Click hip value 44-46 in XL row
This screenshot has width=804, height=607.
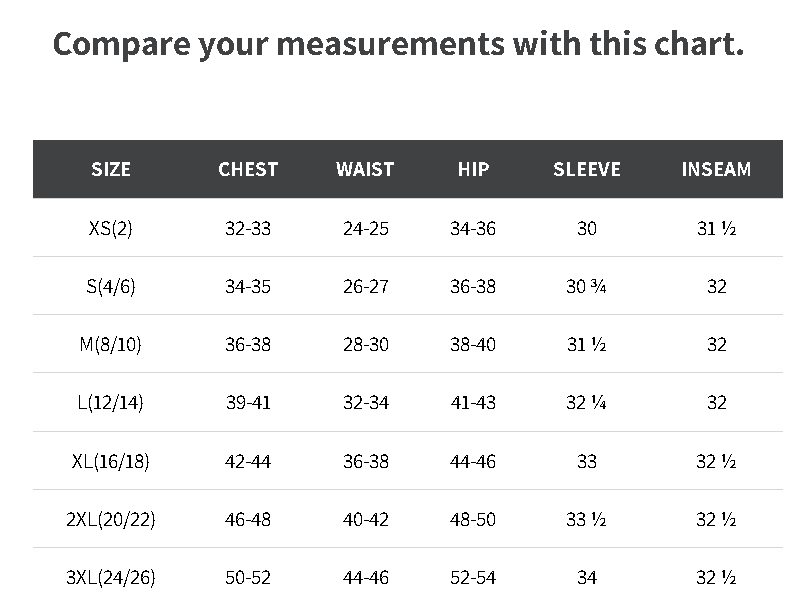(x=473, y=461)
